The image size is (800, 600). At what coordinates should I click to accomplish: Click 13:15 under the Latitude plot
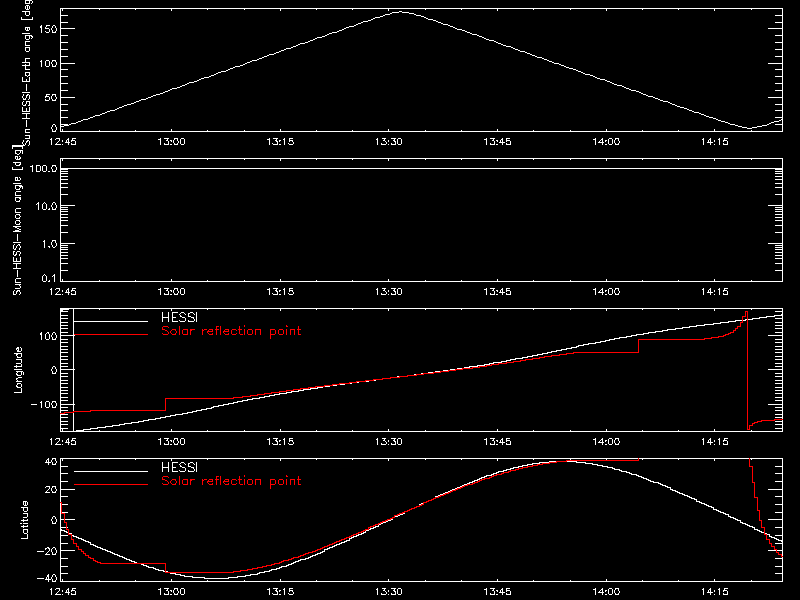point(280,591)
